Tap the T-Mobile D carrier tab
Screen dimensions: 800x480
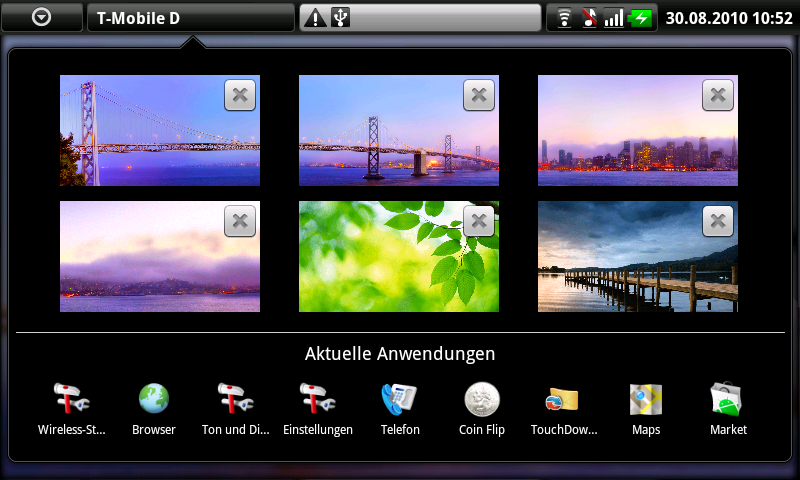(x=190, y=17)
